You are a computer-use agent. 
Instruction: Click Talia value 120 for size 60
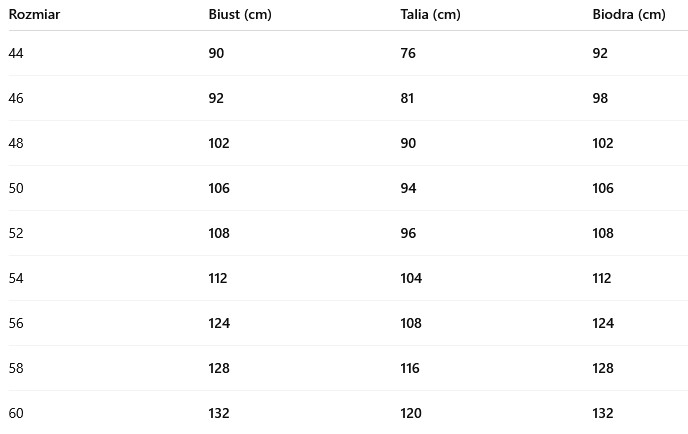click(x=411, y=413)
